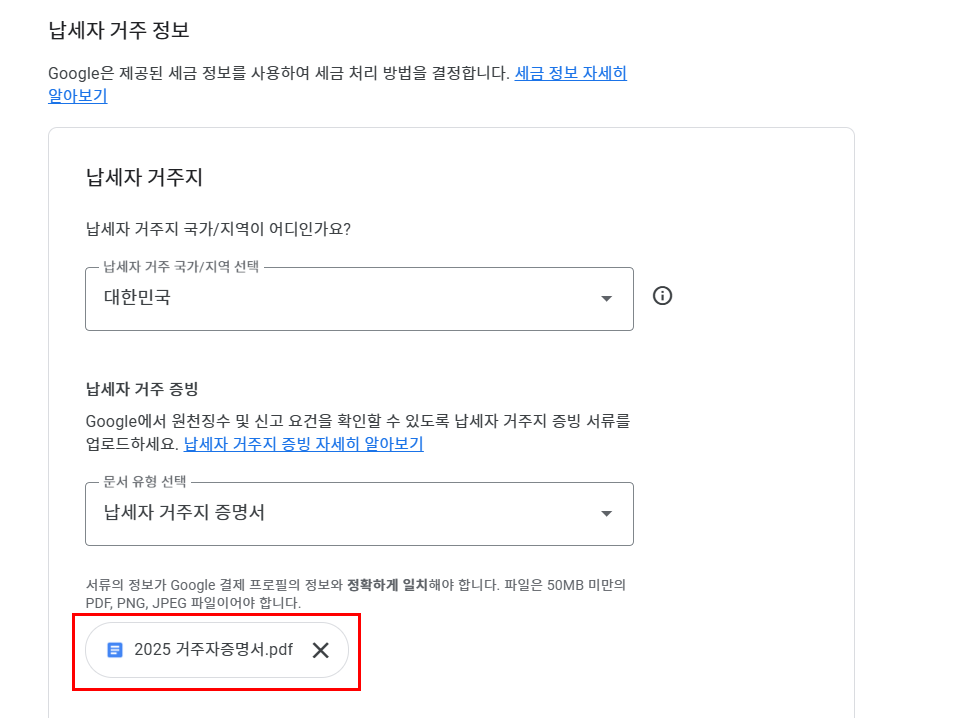Click the 국가/지역이 어디인가요 question text
The width and height of the screenshot is (964, 718).
tap(218, 229)
